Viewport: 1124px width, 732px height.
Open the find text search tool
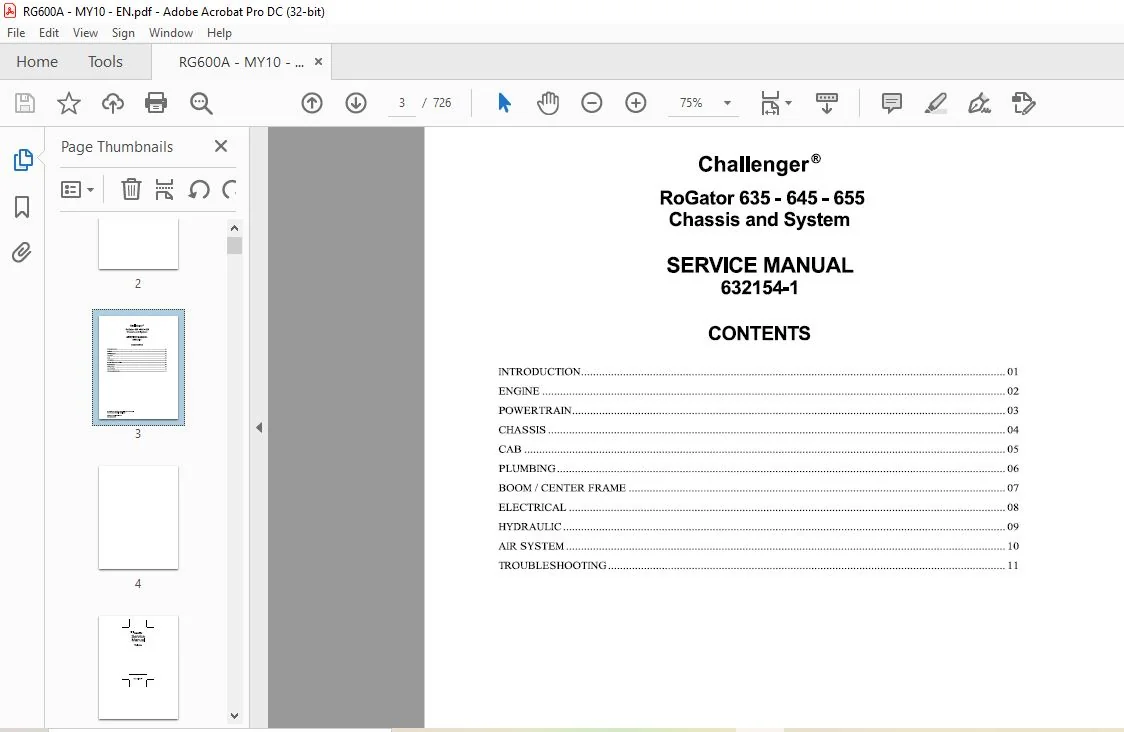click(201, 103)
